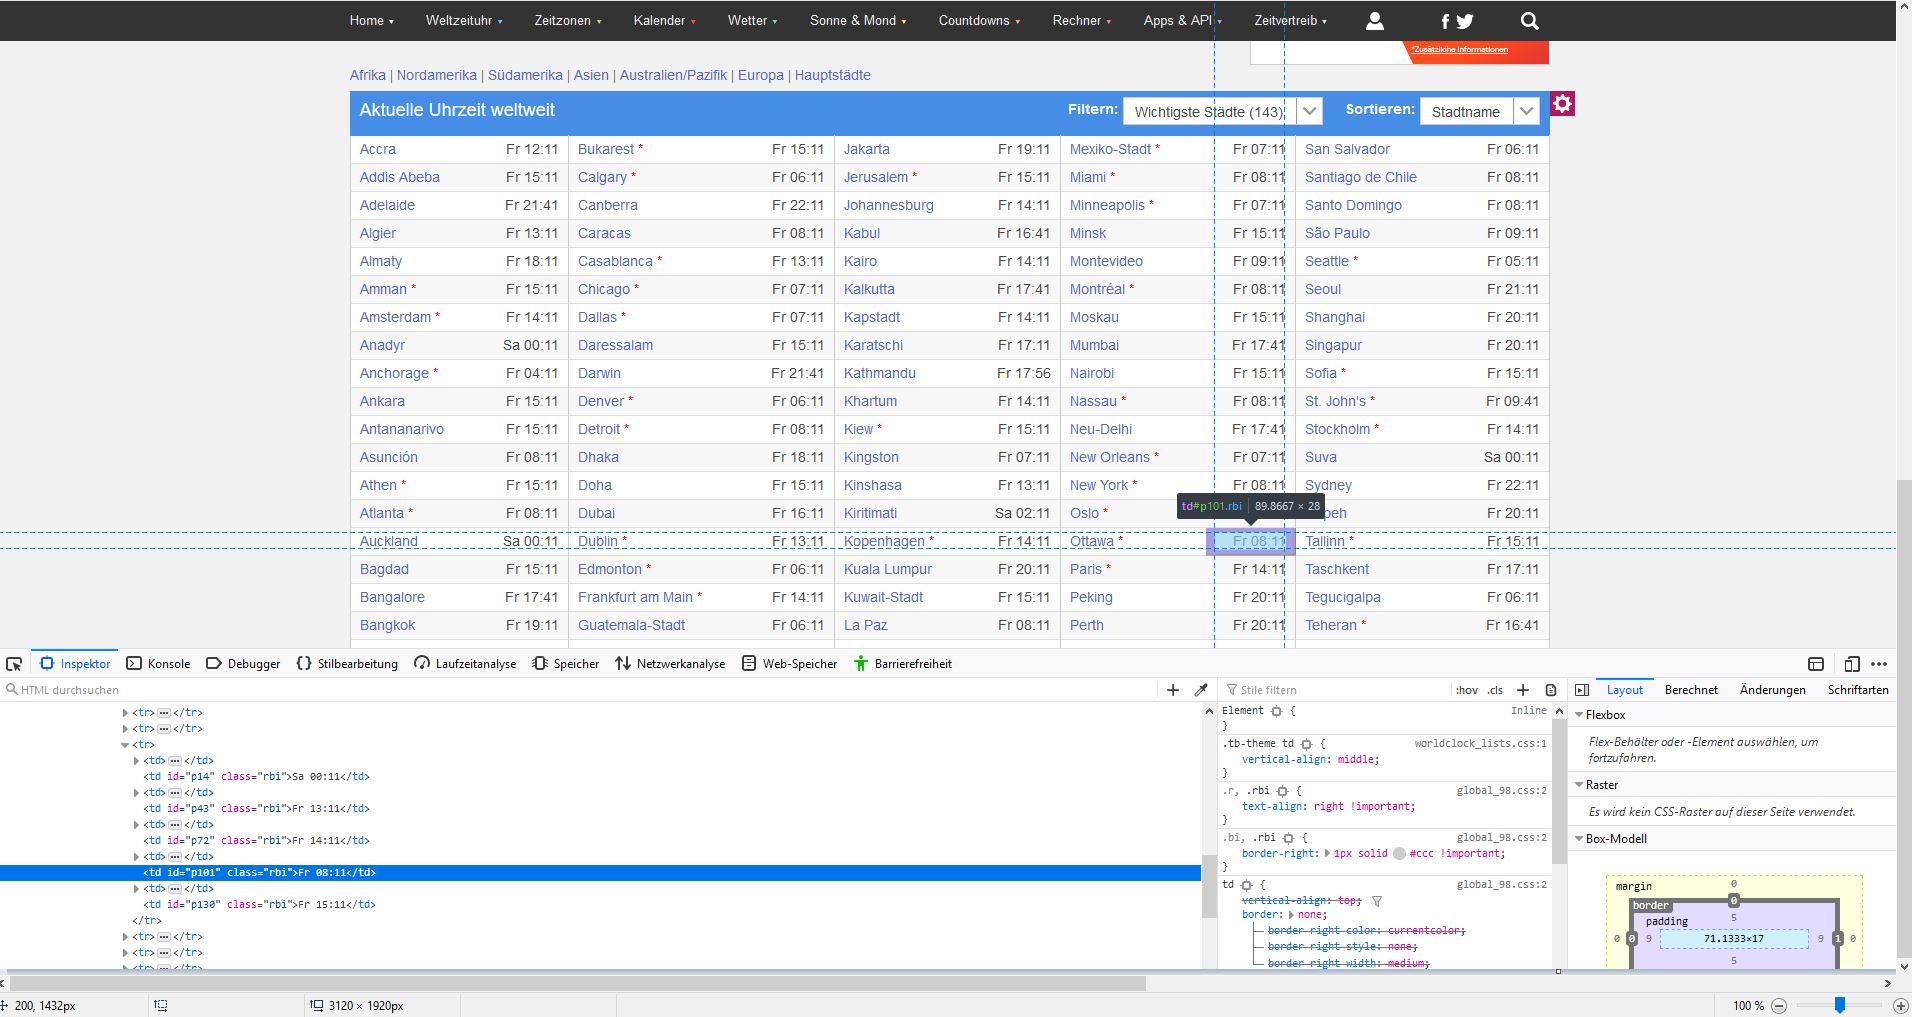
Task: Adjust the DevTools zoom slider
Action: (x=1840, y=1006)
